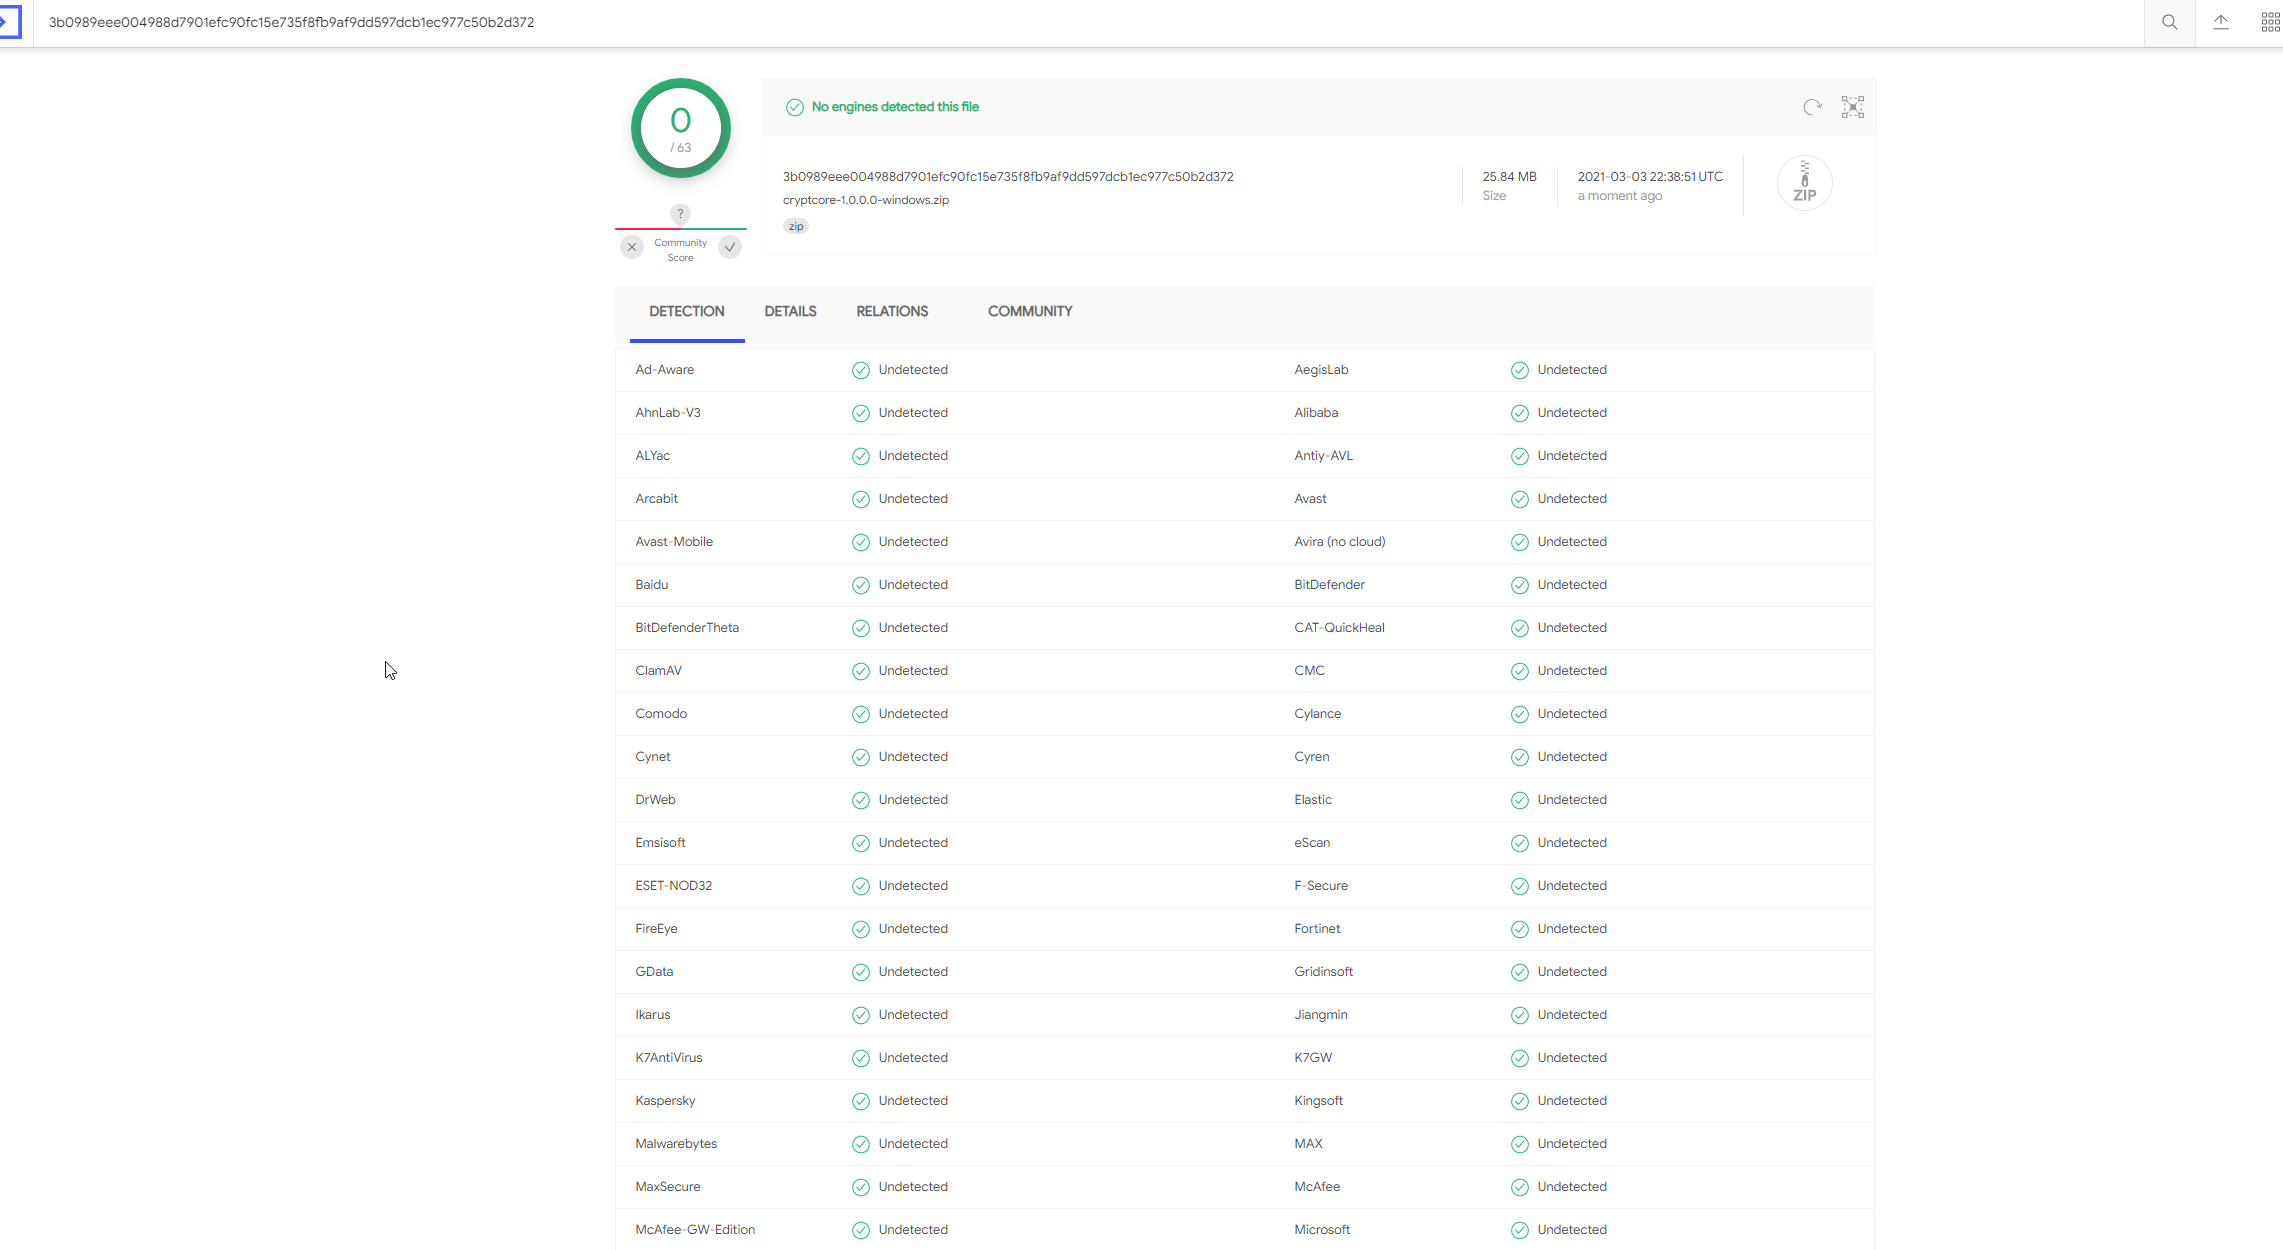2283x1250 pixels.
Task: Click the BitDefenderTheta engine name
Action: (x=687, y=628)
